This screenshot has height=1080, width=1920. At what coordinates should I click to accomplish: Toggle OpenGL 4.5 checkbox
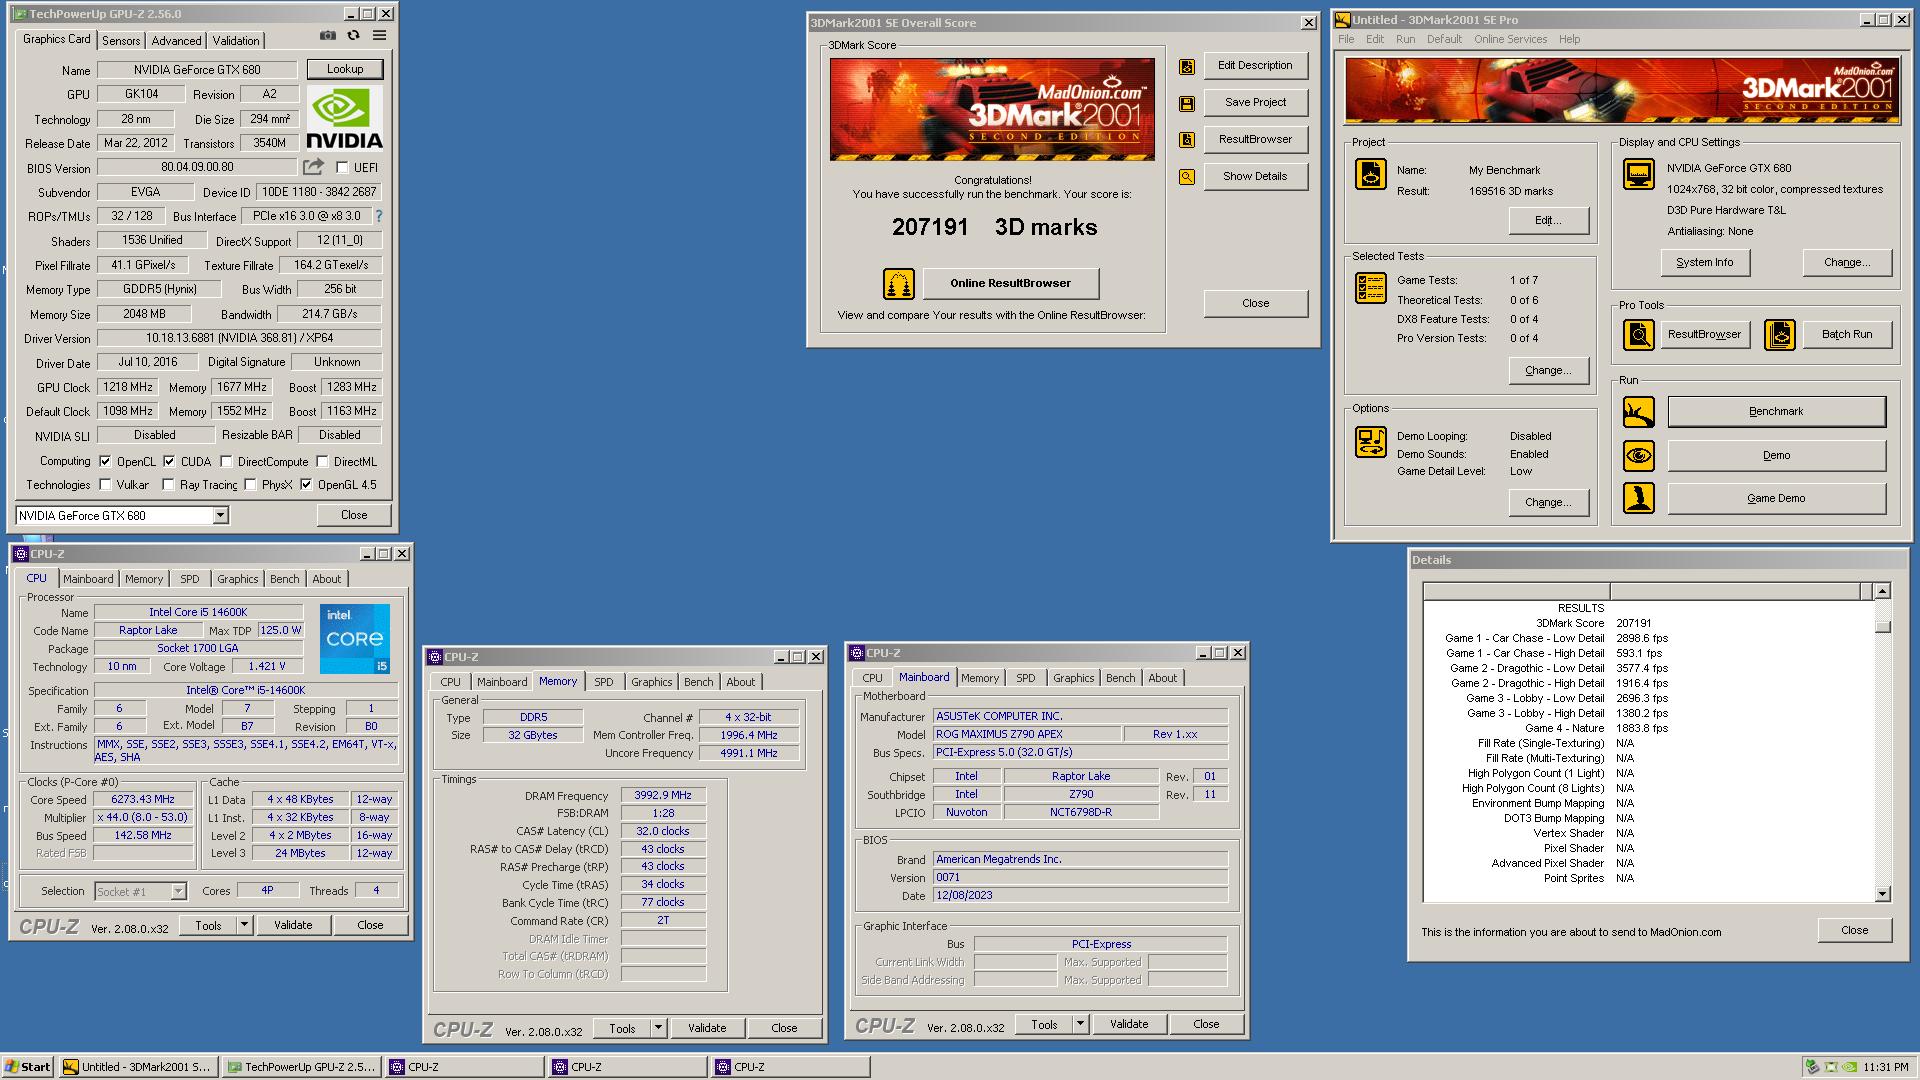pos(306,485)
